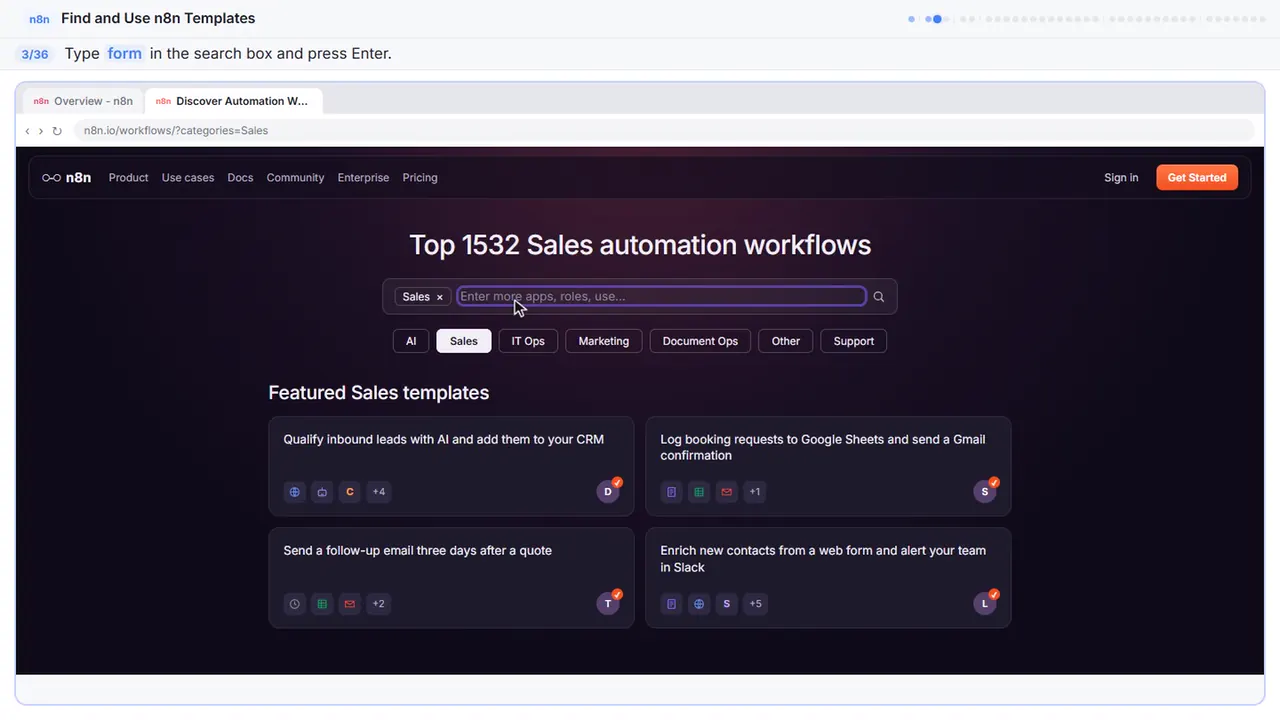This screenshot has height=720, width=1280.
Task: Filter by the Marketing category
Action: pos(604,341)
